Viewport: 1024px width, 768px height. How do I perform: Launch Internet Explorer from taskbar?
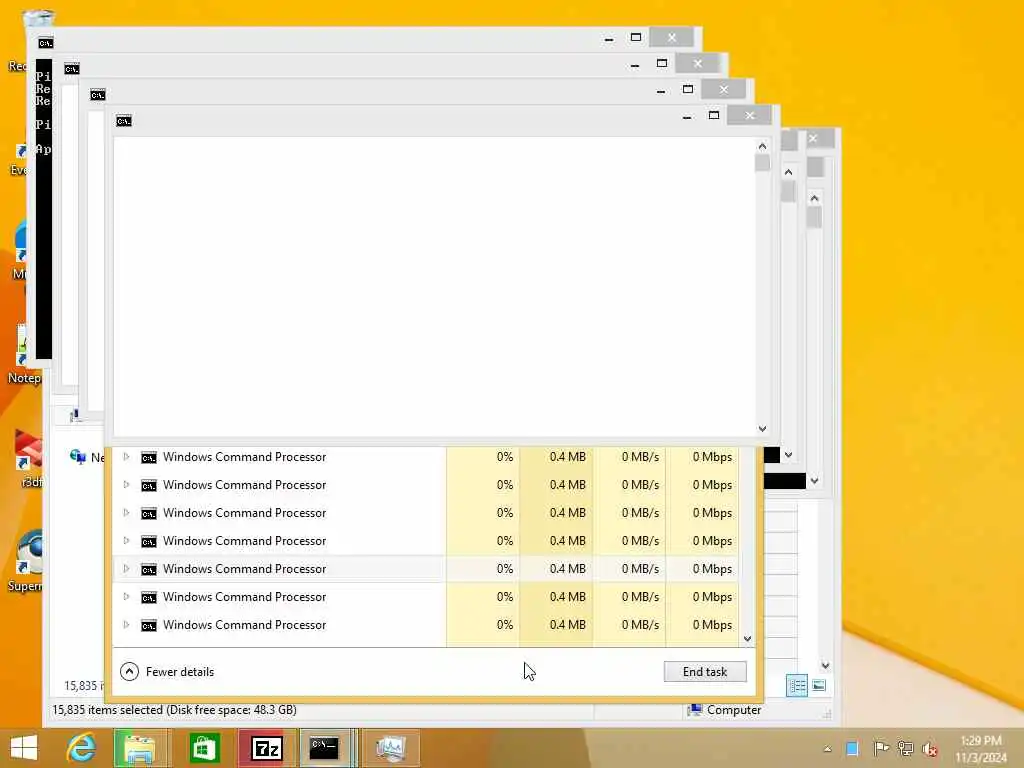pos(82,748)
